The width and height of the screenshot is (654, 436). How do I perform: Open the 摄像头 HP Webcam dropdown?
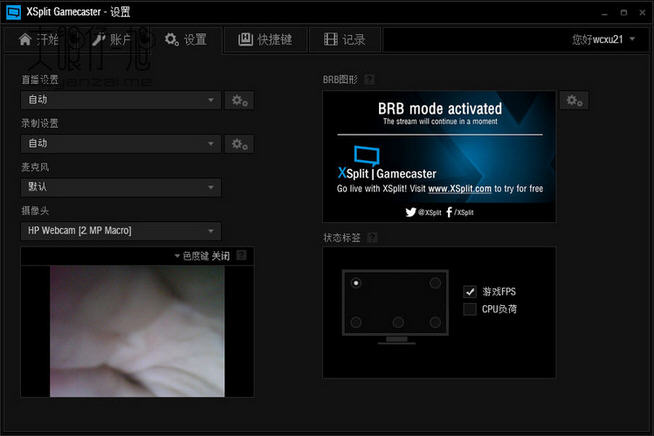click(120, 231)
